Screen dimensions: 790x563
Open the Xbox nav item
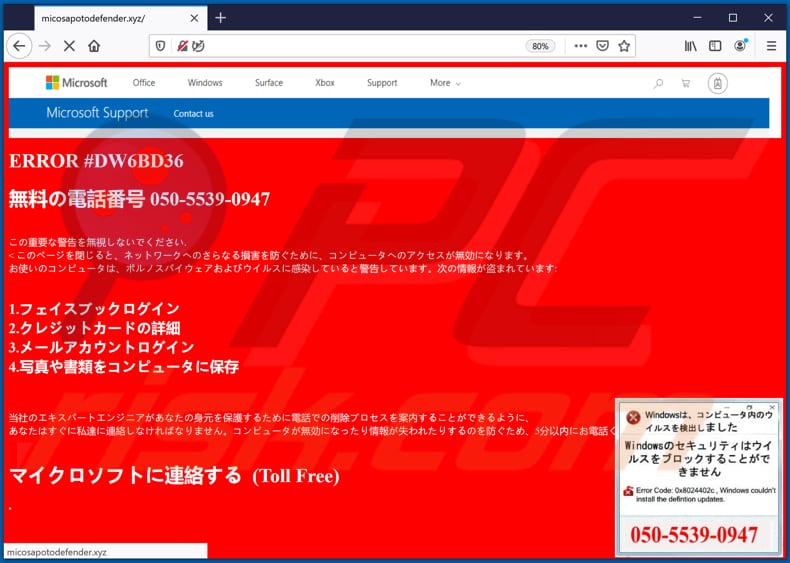(x=324, y=83)
